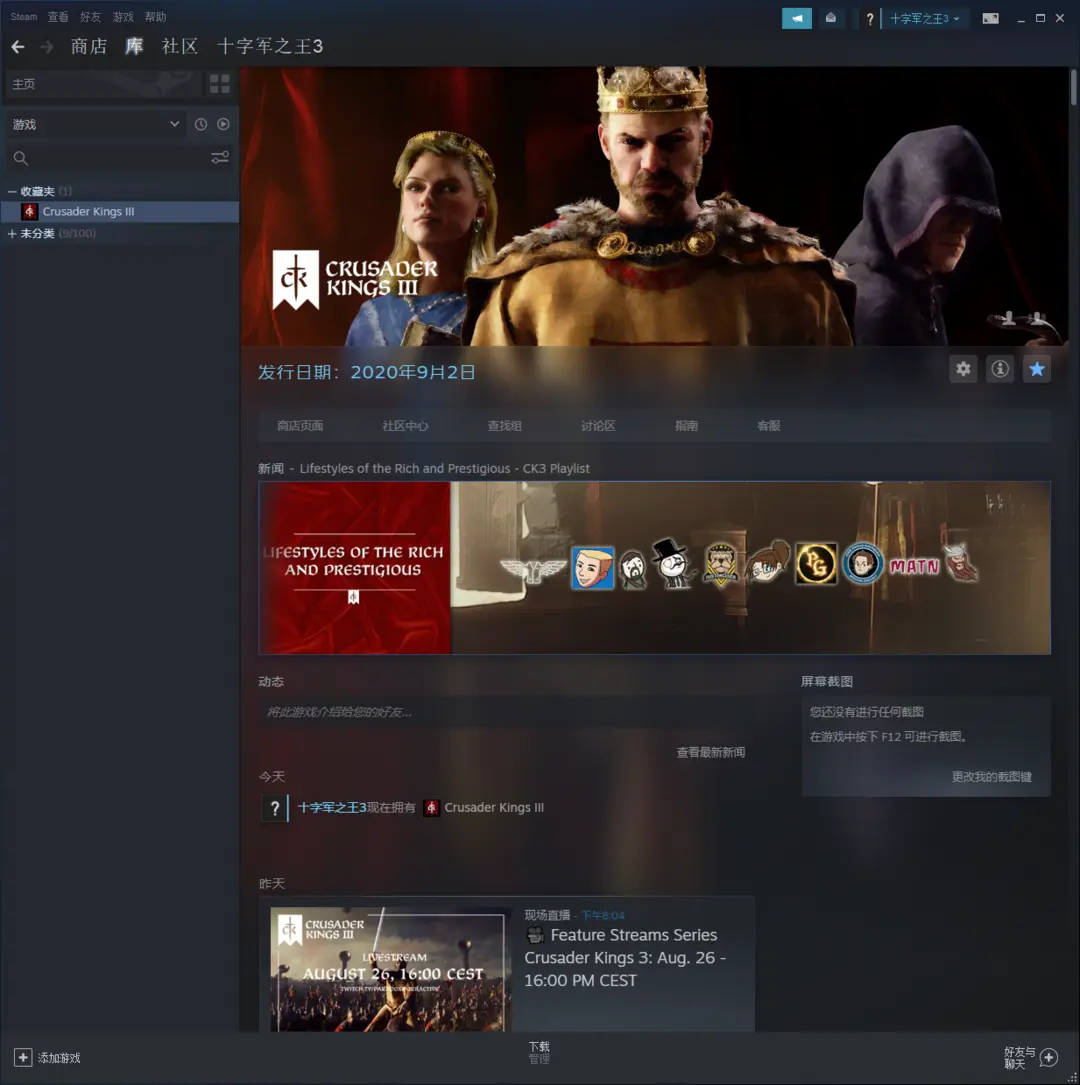Click the 查找组 link
The image size is (1080, 1085).
(x=504, y=426)
